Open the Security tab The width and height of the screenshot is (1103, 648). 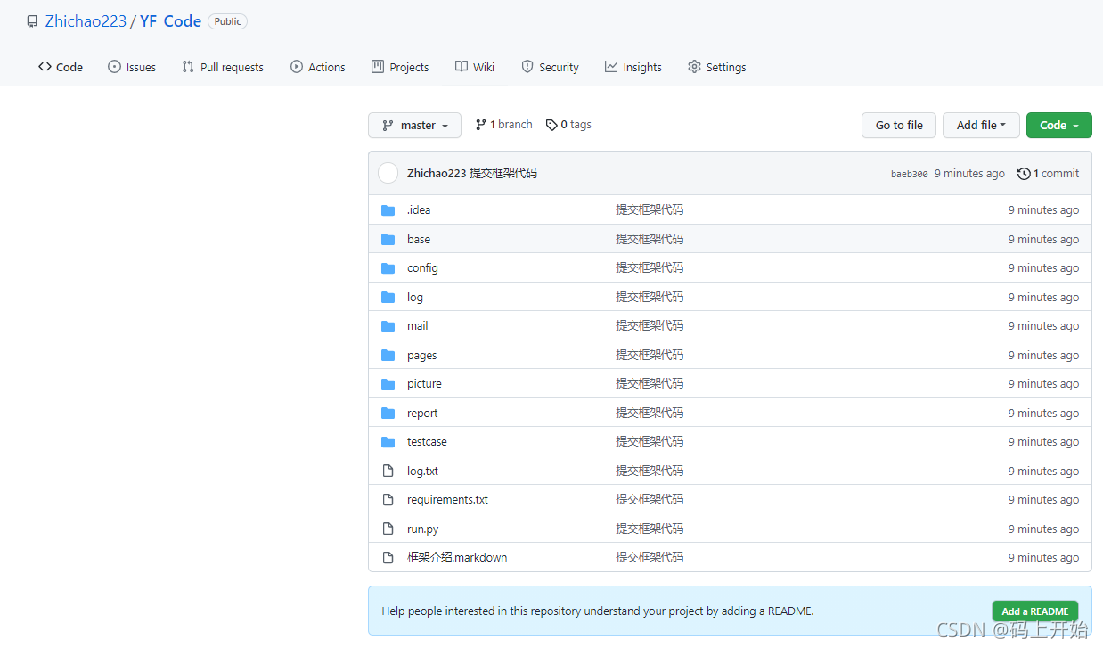click(x=550, y=67)
